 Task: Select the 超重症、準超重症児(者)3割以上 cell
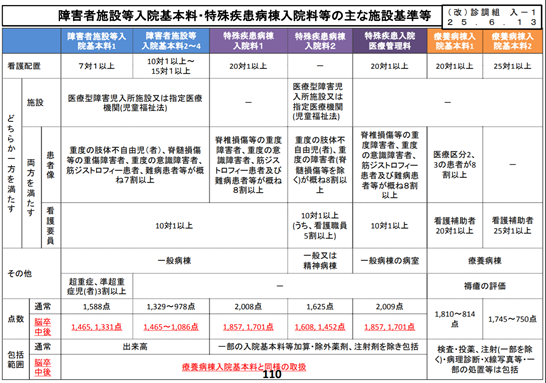point(96,286)
